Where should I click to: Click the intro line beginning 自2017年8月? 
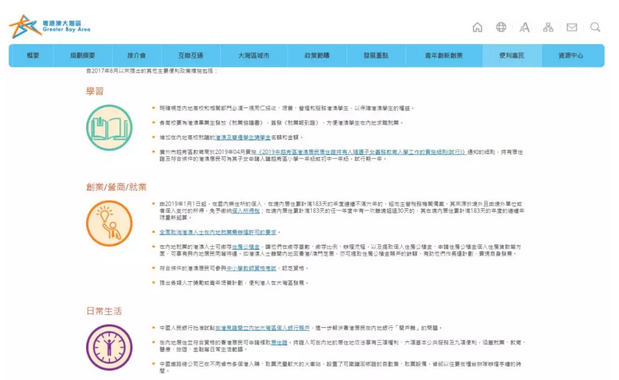pyautogui.click(x=152, y=71)
